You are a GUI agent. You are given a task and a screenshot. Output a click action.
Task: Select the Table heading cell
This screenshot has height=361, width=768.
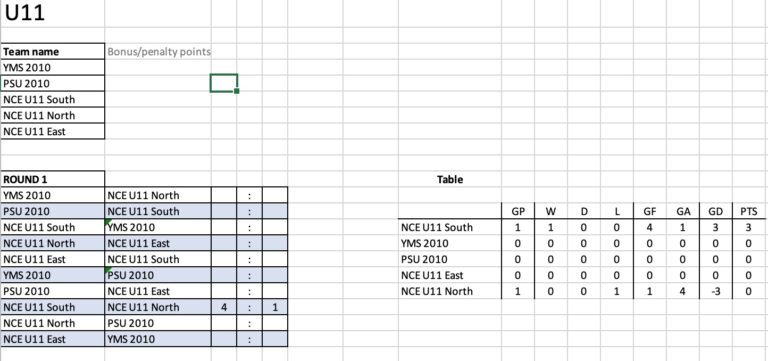450,179
